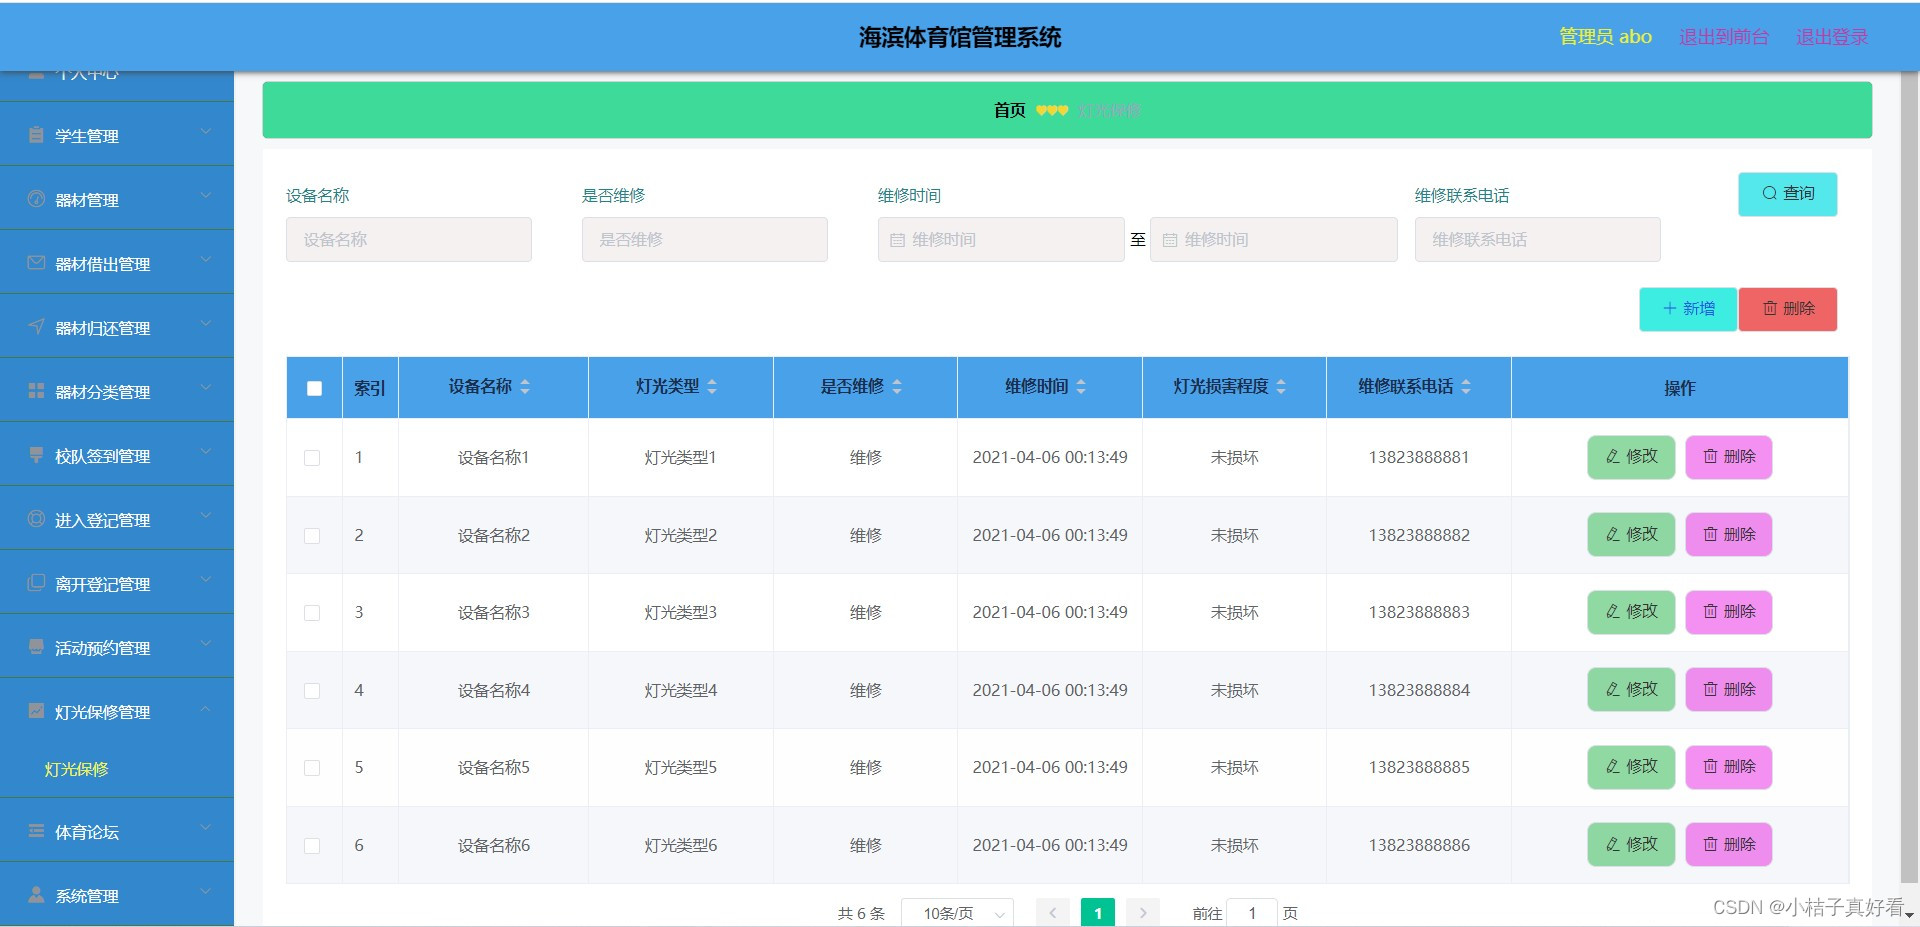
Task: Click pink 删除 for row 设备名称3
Action: point(1729,612)
